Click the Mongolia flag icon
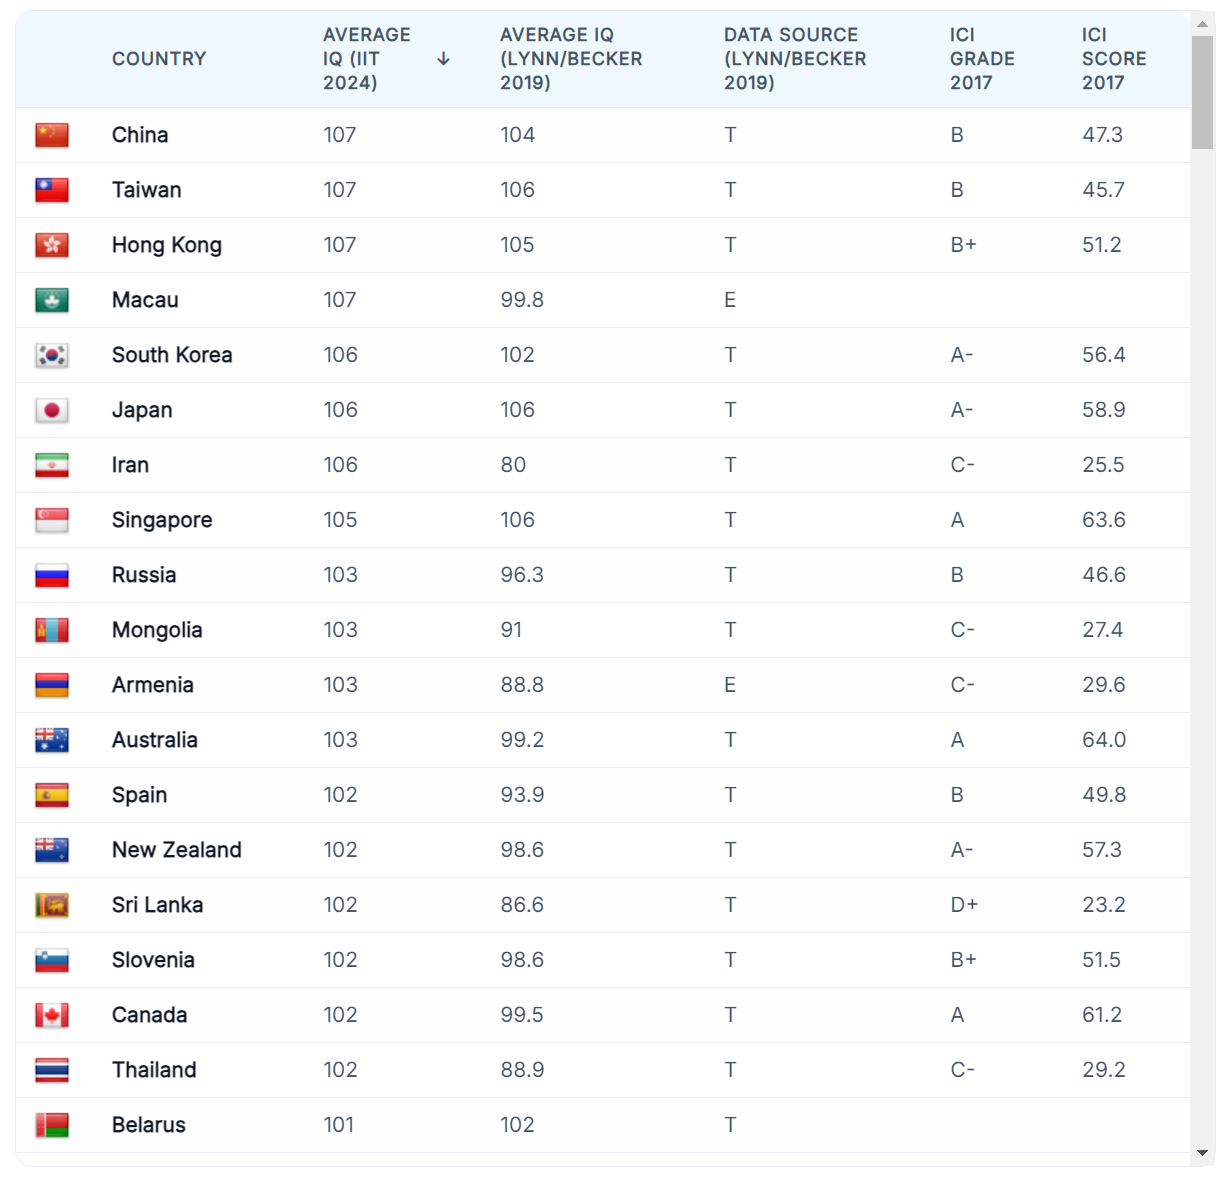 [52, 630]
